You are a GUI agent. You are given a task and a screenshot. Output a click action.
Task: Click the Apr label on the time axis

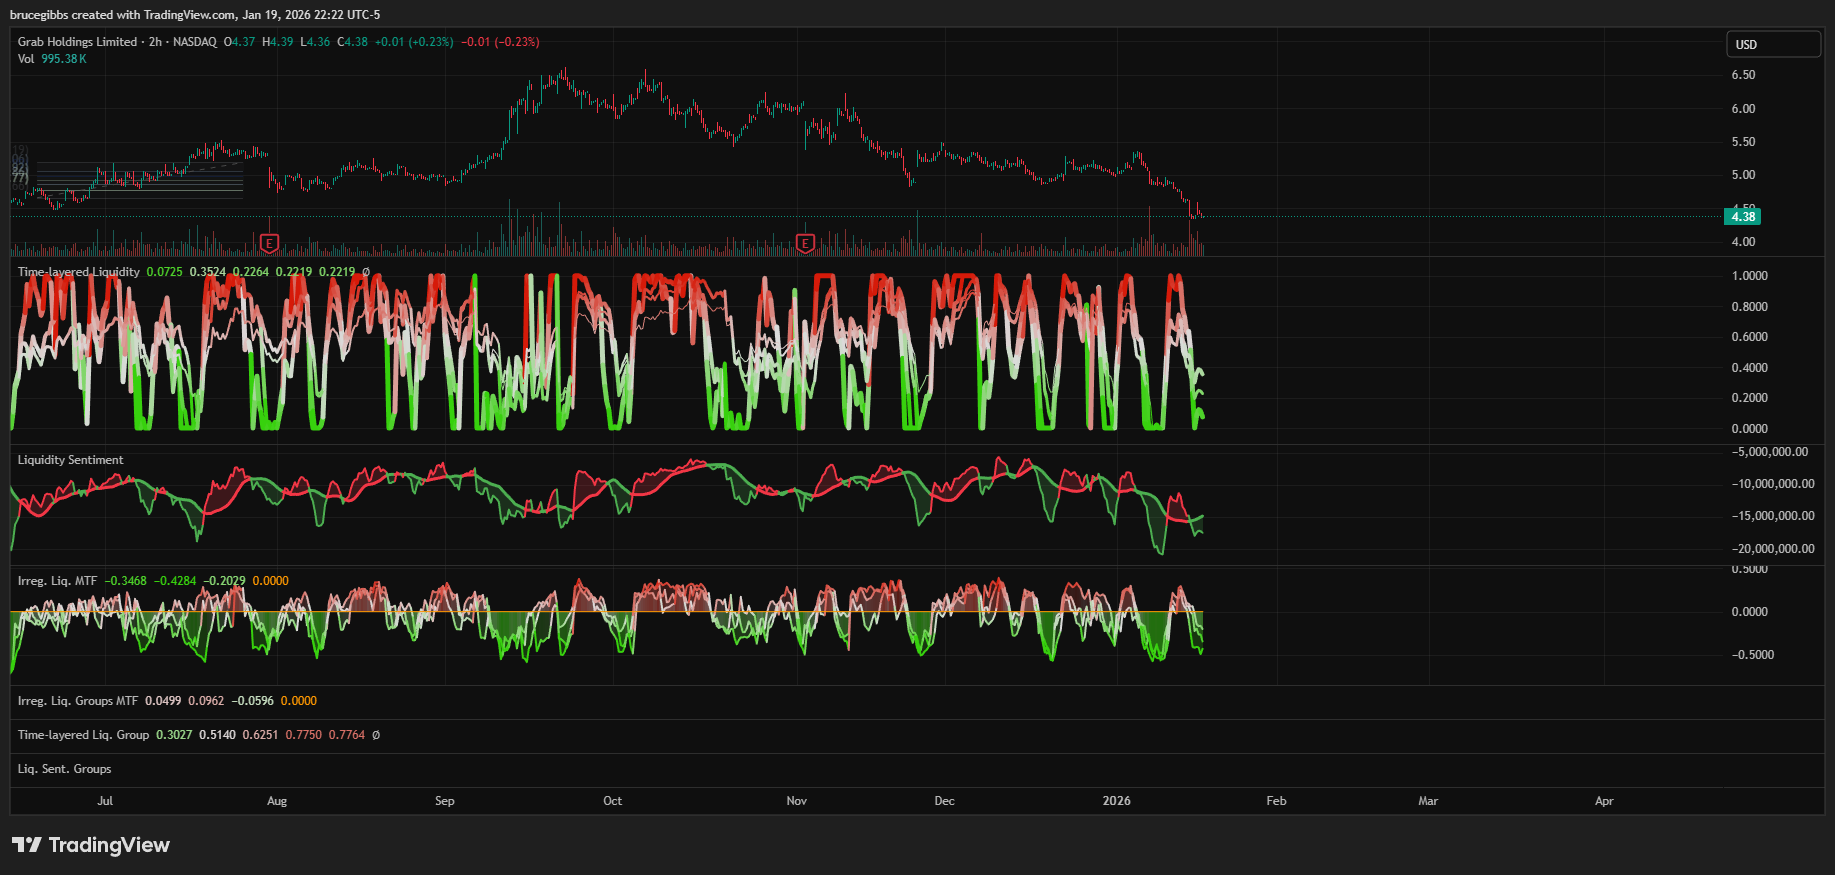[x=1604, y=801]
